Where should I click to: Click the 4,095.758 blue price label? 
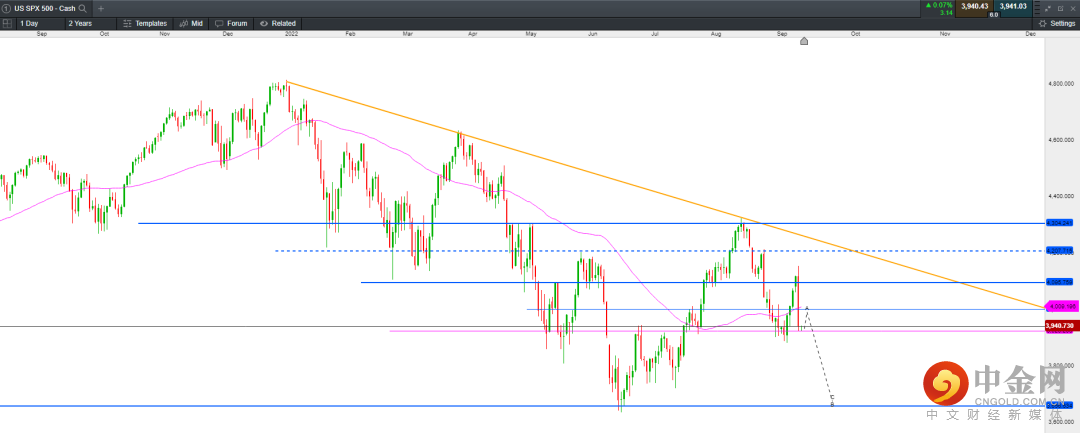(1059, 282)
